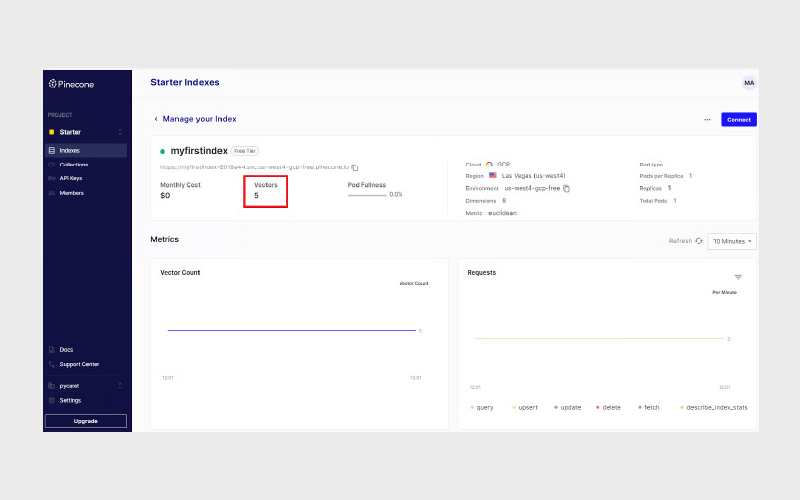Open Indexes in the sidebar
Image resolution: width=800 pixels, height=500 pixels.
[86, 151]
